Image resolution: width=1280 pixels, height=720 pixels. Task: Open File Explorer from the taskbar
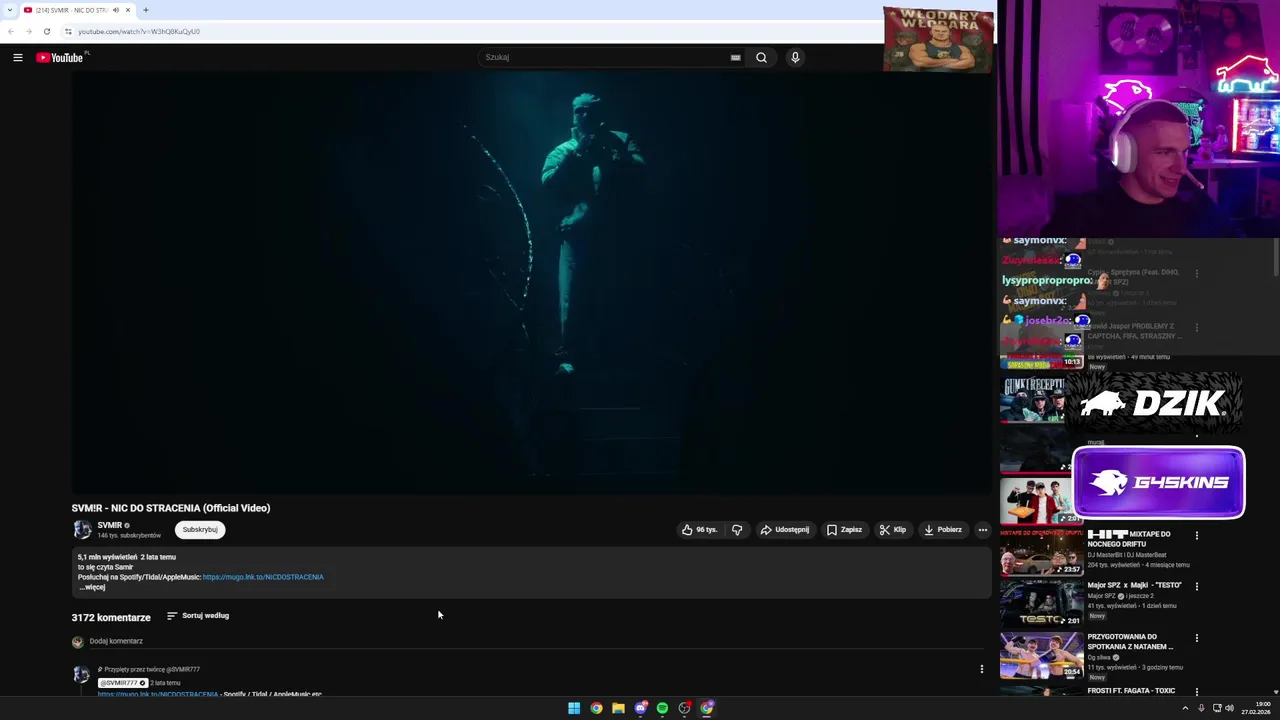point(618,708)
